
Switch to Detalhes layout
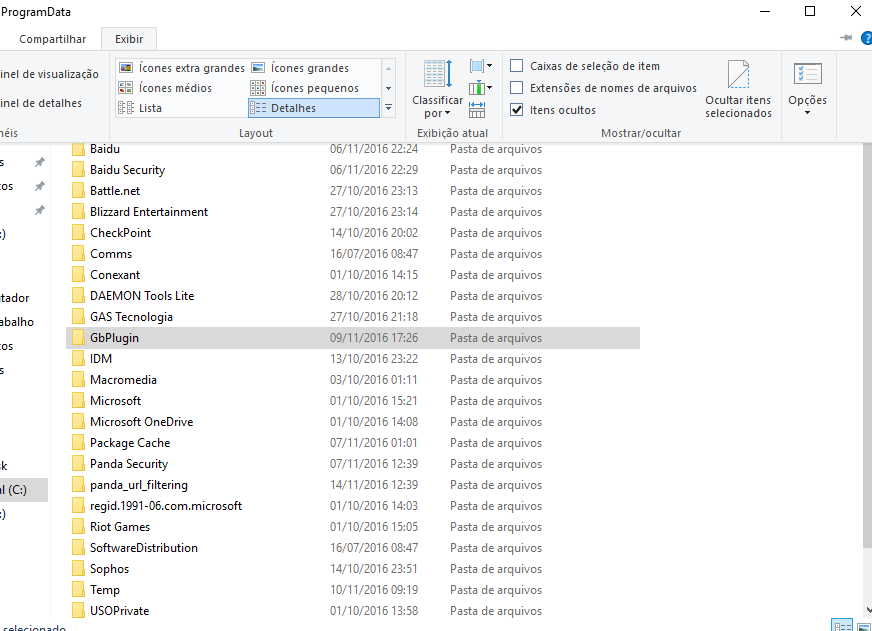(x=314, y=108)
